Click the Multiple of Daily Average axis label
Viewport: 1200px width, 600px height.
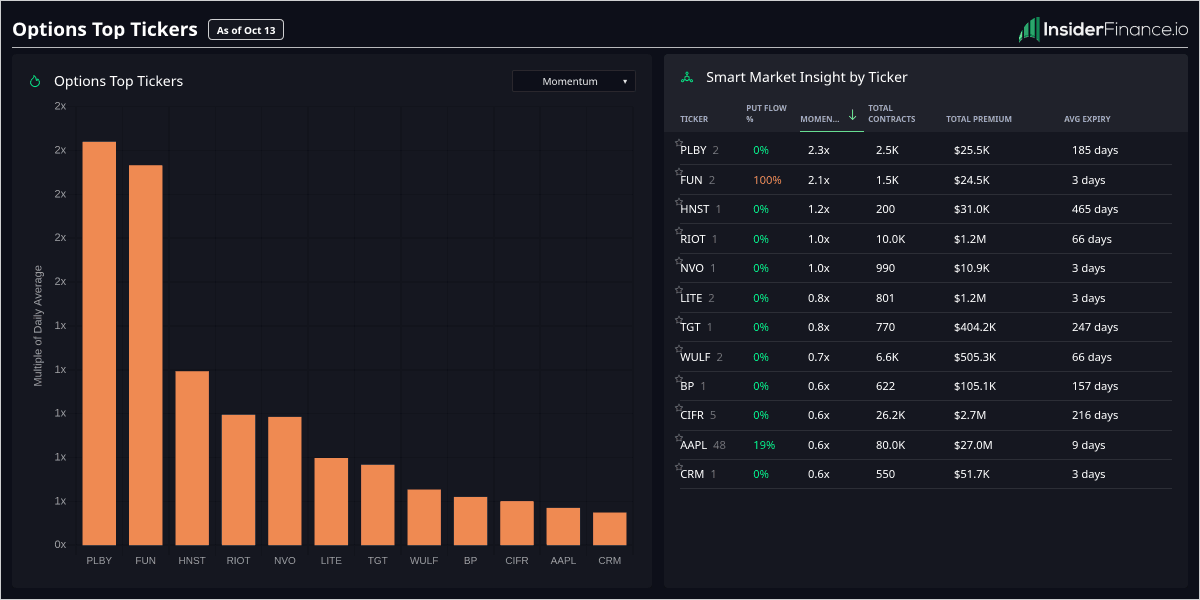(38, 326)
